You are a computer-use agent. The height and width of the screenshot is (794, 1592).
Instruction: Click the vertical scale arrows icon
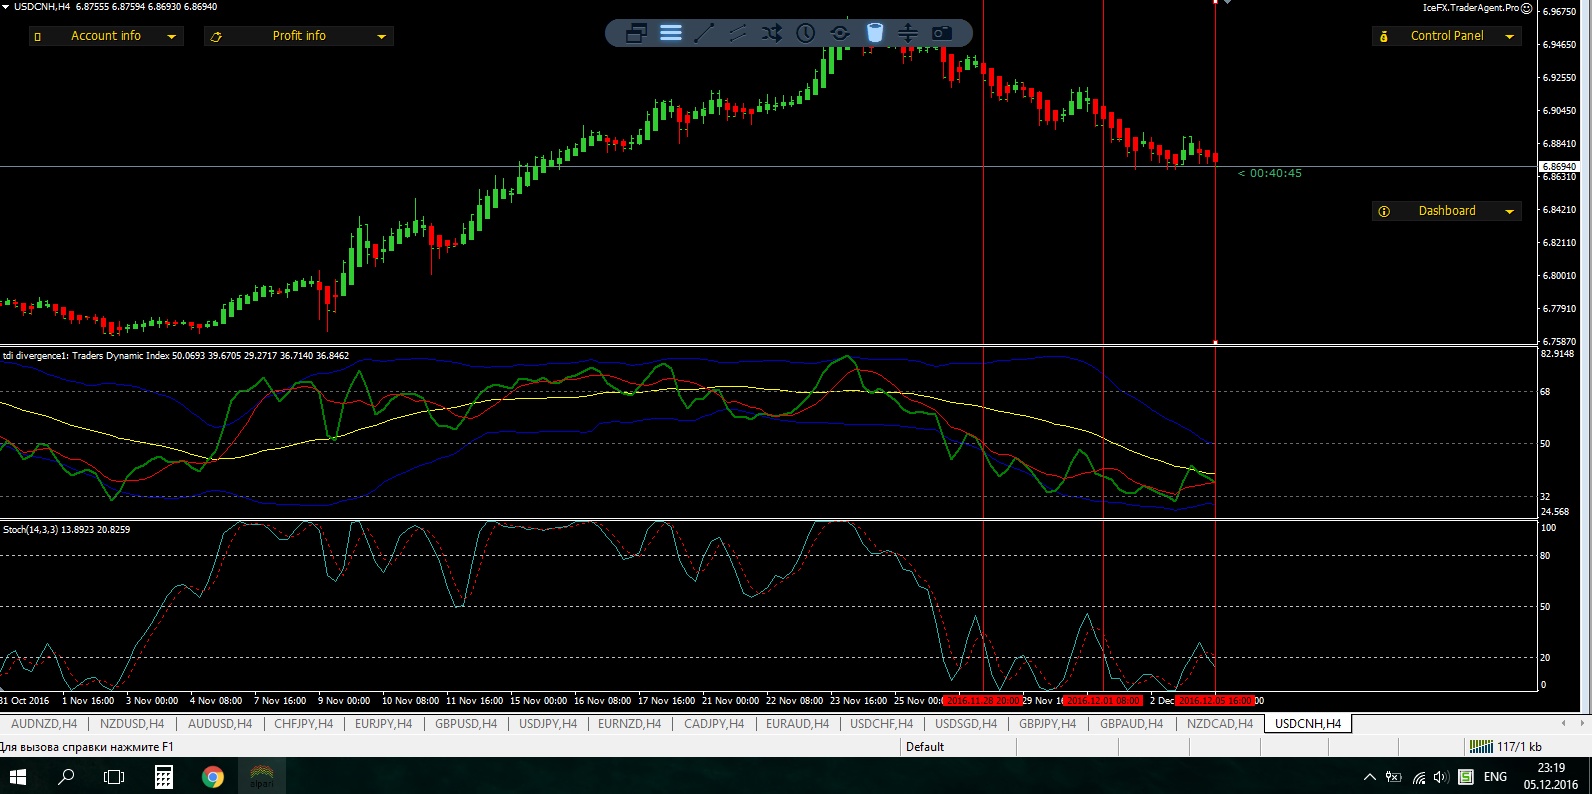pyautogui.click(x=908, y=33)
